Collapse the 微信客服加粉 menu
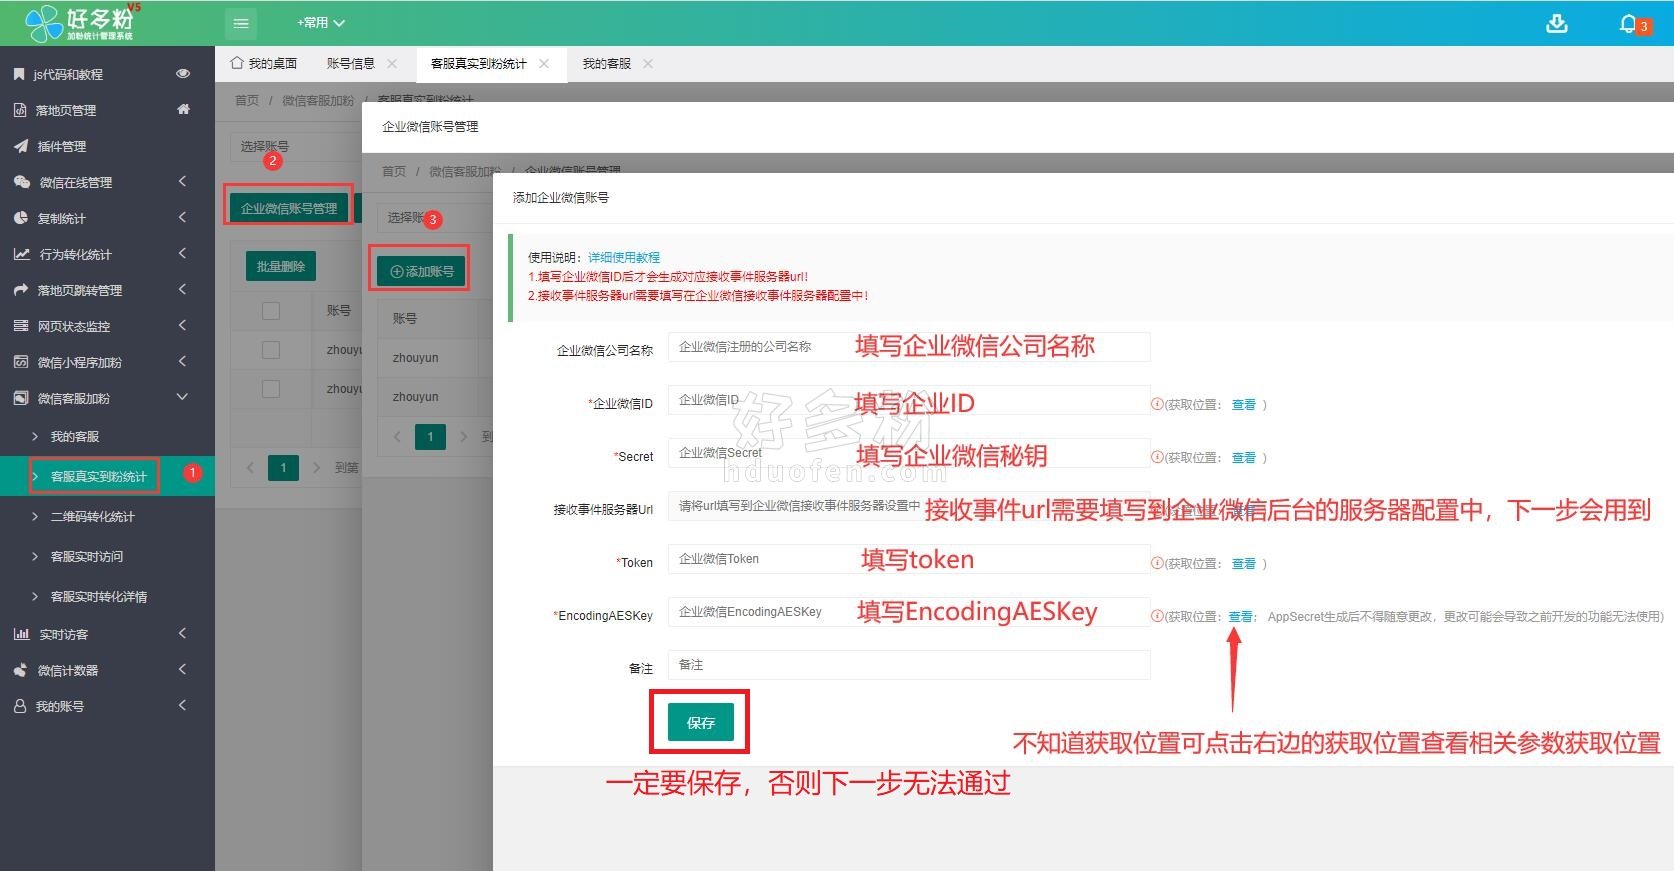The width and height of the screenshot is (1674, 871). (182, 397)
